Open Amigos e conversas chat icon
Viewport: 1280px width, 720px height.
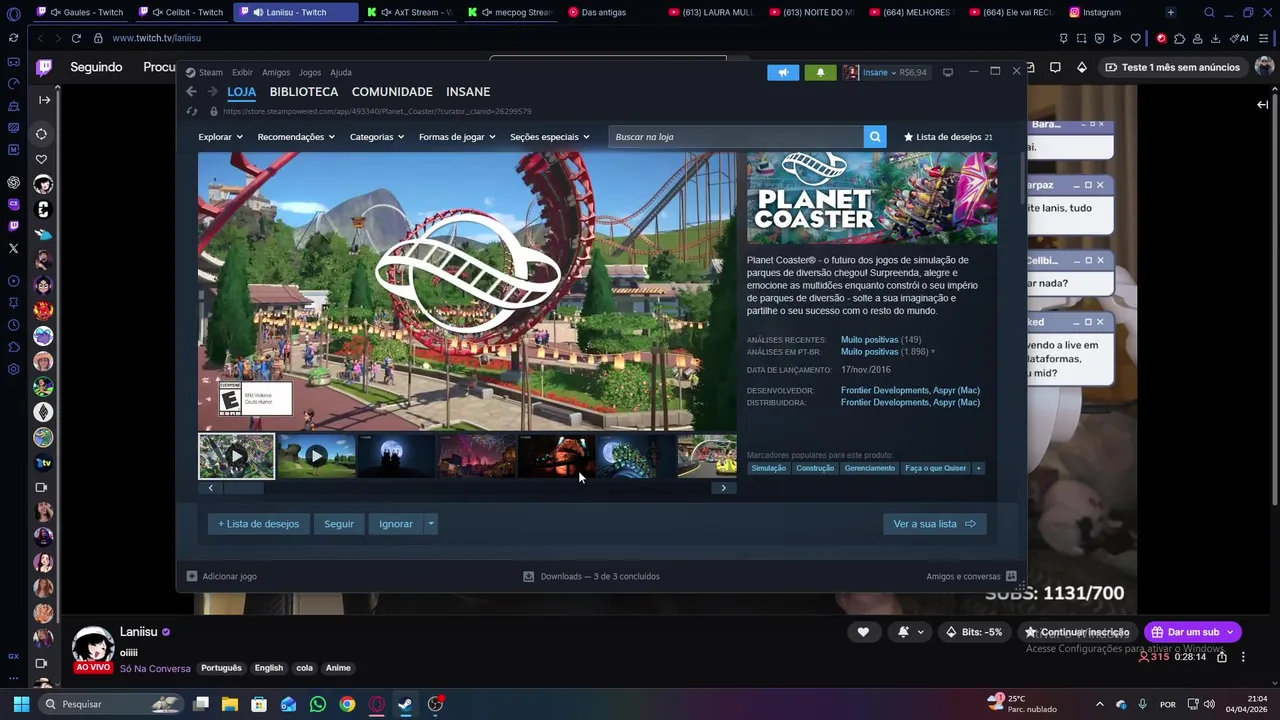1011,576
